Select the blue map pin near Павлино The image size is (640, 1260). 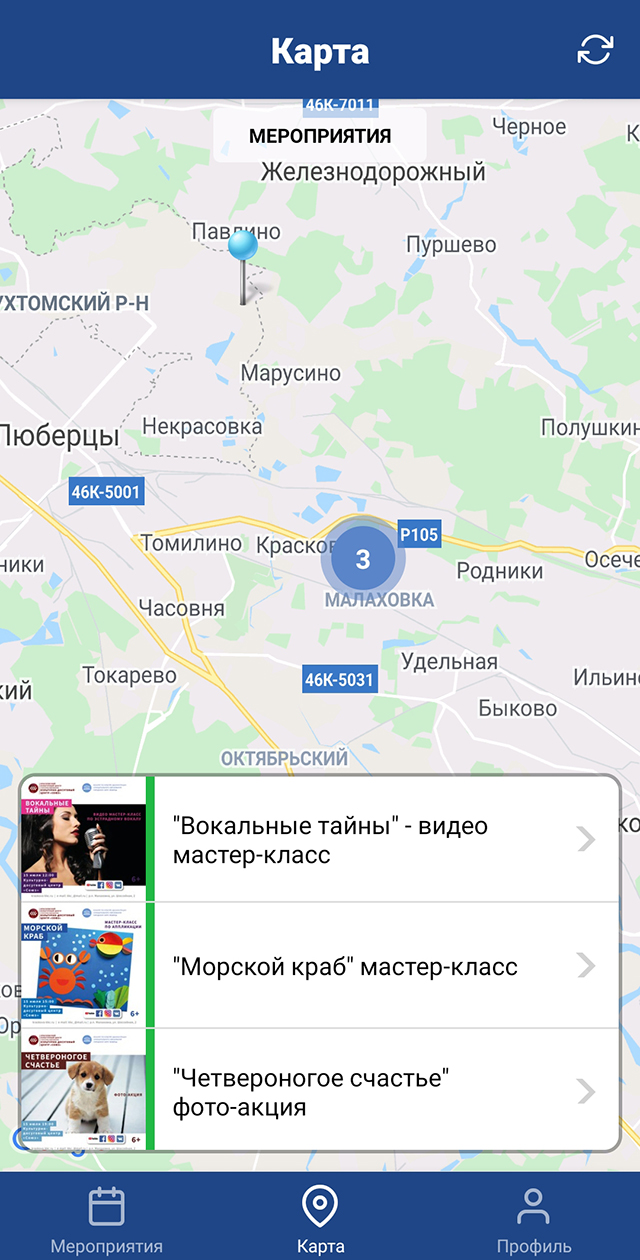click(x=243, y=265)
